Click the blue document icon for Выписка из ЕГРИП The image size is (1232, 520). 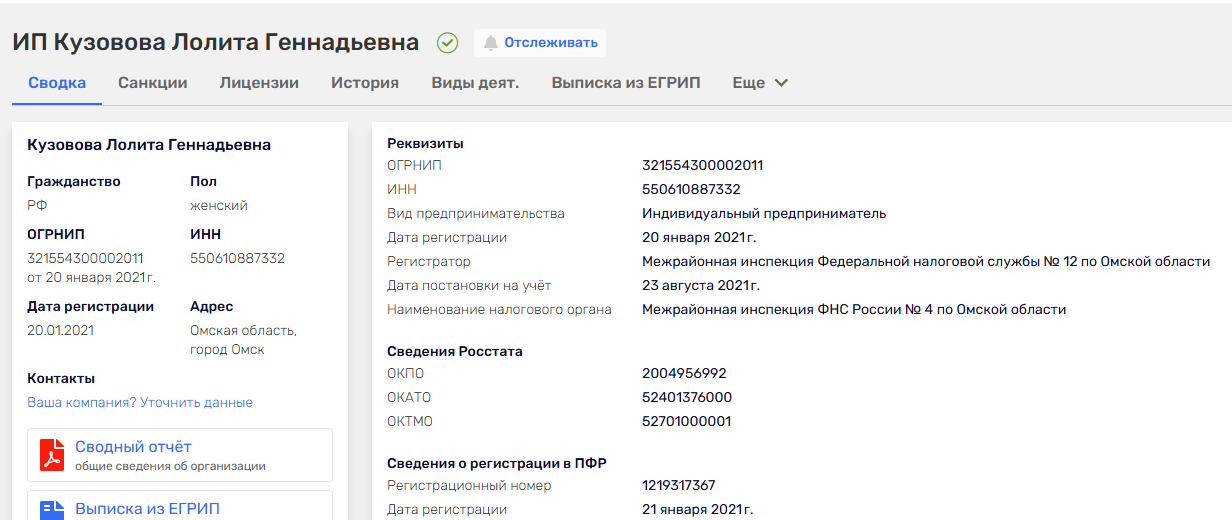[x=52, y=509]
